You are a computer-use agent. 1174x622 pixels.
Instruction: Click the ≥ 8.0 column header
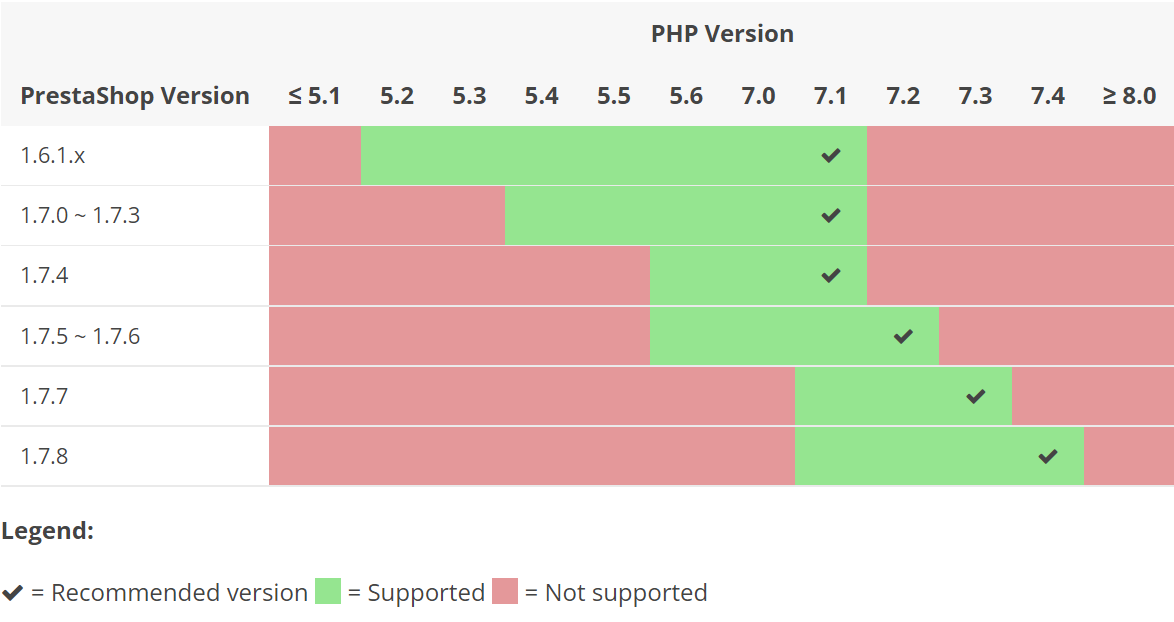[1129, 96]
